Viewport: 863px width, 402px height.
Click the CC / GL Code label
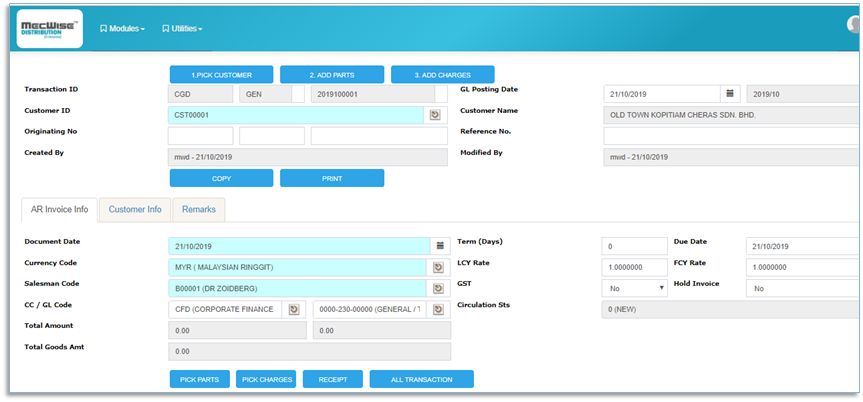(48, 305)
